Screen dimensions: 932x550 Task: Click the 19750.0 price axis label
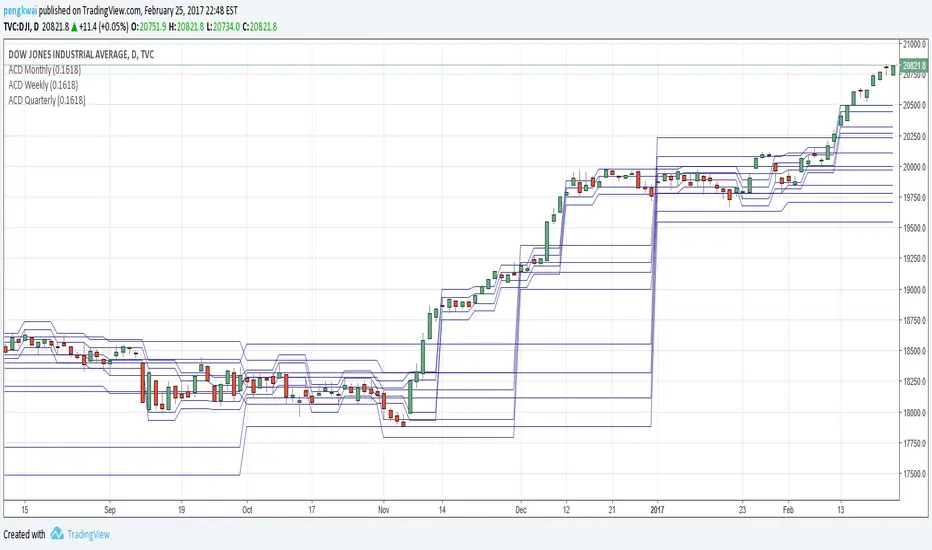[914, 197]
